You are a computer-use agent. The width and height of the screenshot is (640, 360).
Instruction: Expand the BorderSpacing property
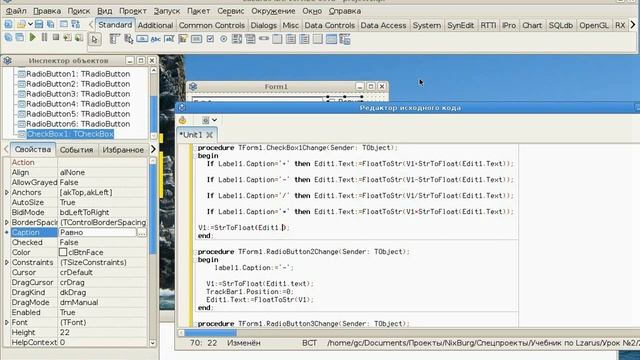pyautogui.click(x=7, y=222)
